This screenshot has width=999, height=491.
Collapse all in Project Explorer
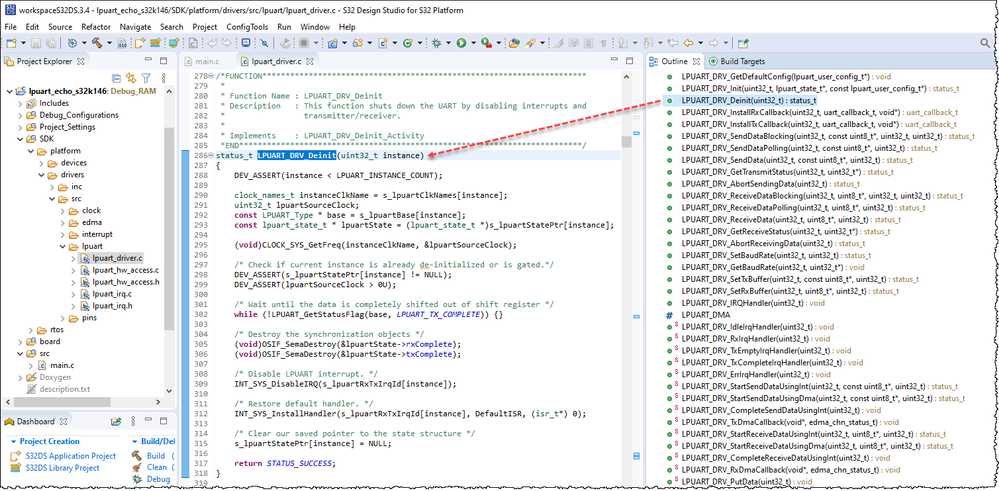click(116, 78)
